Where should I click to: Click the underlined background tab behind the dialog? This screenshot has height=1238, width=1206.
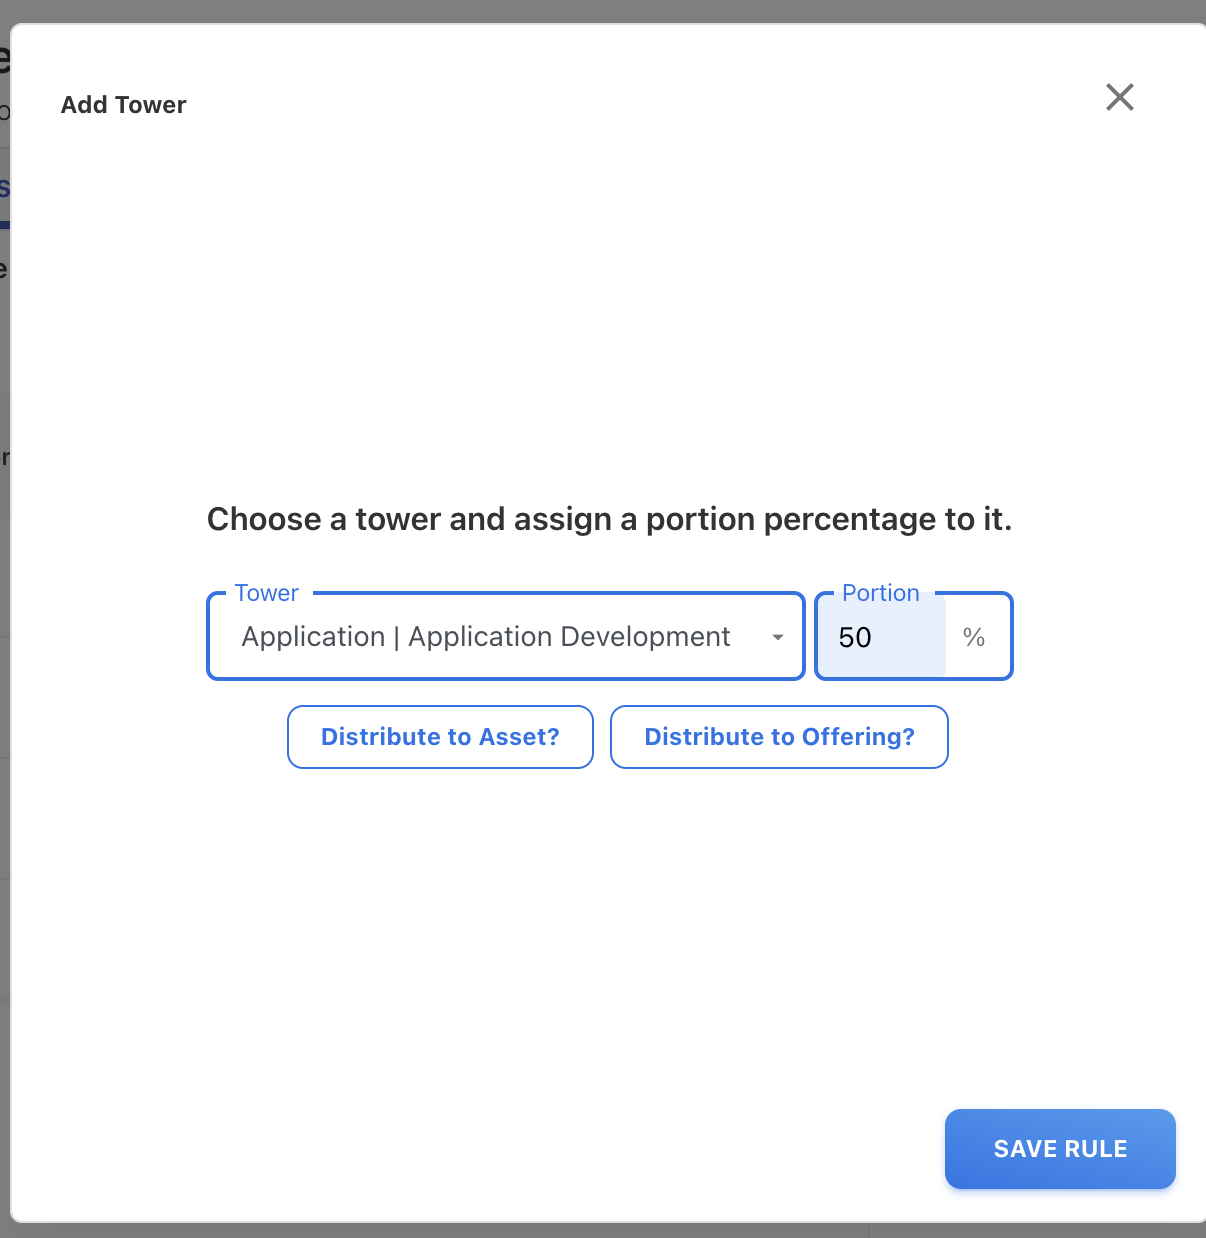tap(4, 190)
